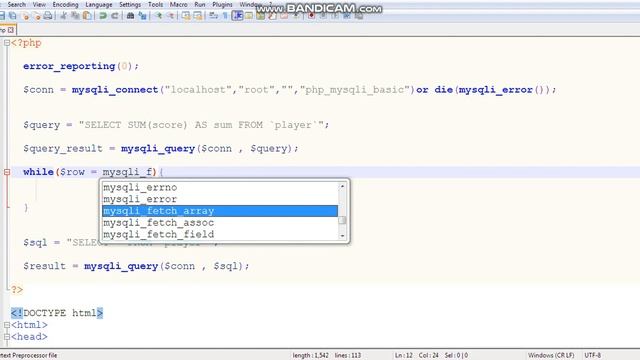Collapse the <html> fold marker

point(7,325)
